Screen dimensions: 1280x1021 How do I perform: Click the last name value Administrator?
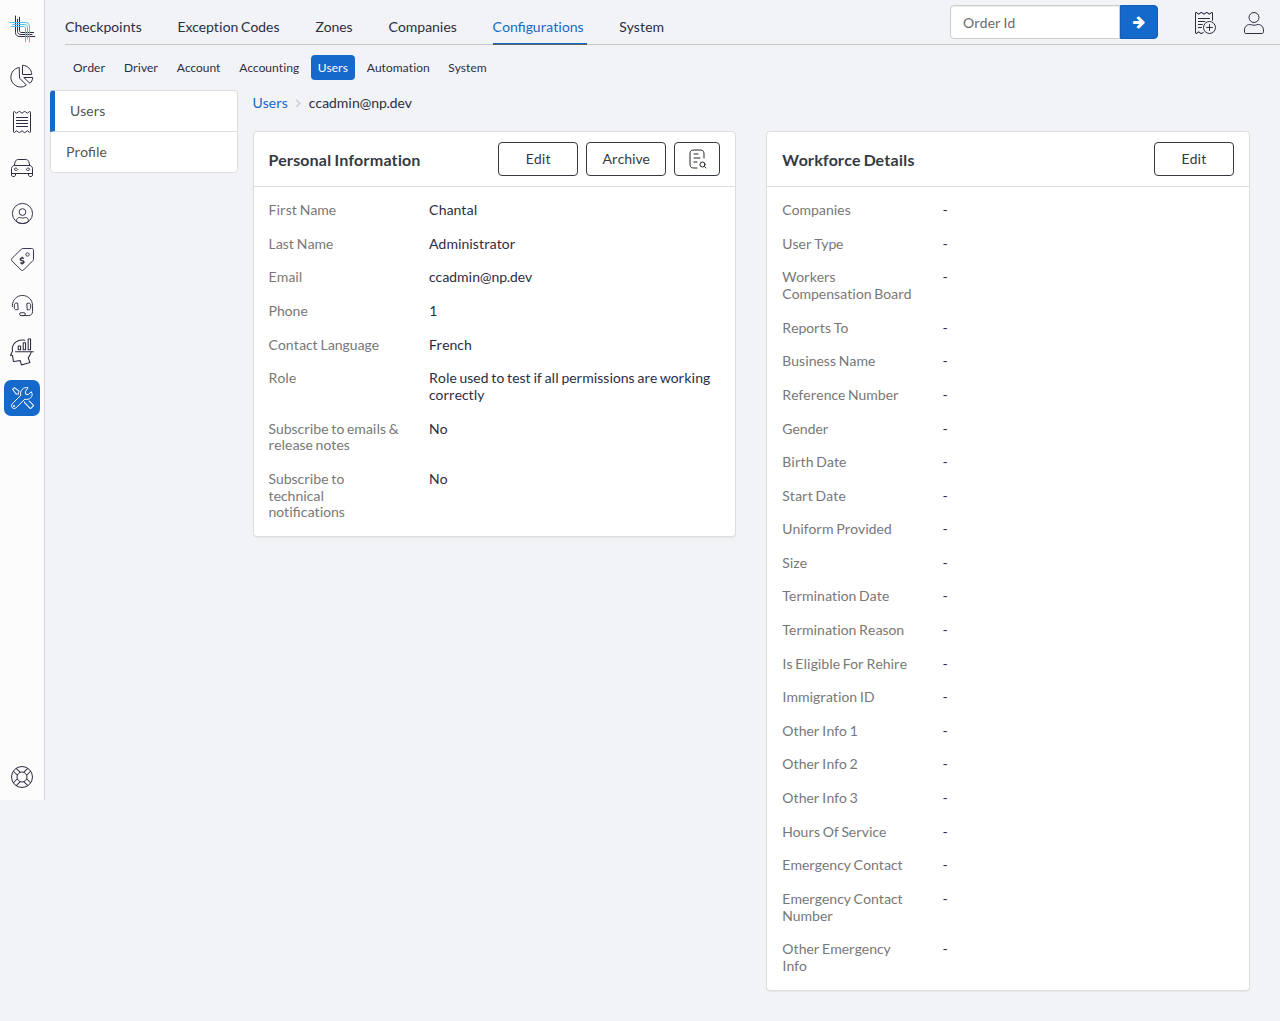click(x=472, y=244)
